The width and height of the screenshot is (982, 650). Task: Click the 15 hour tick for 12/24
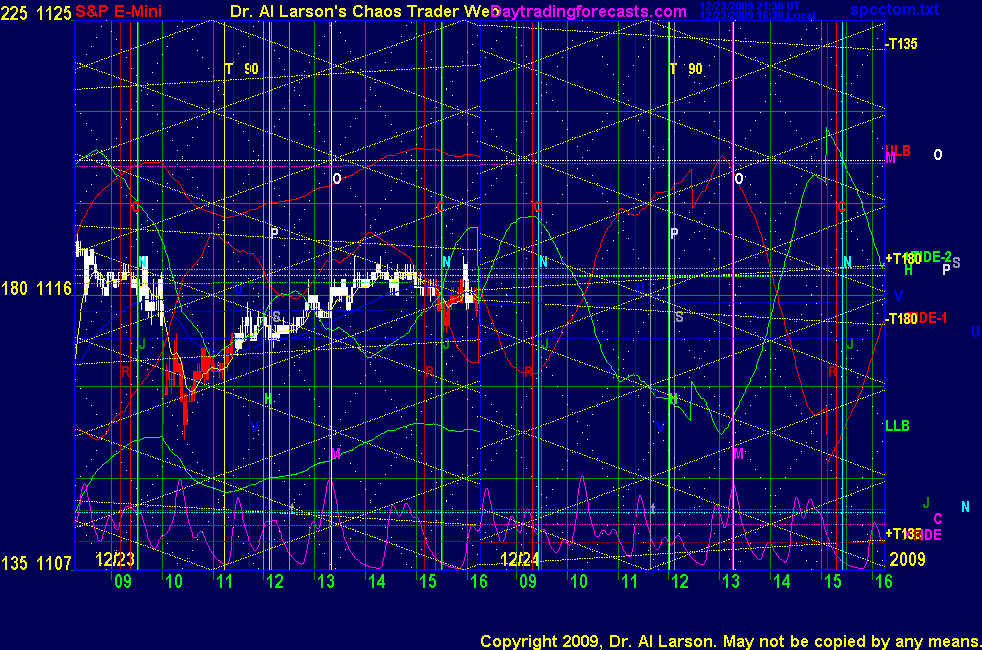833,581
